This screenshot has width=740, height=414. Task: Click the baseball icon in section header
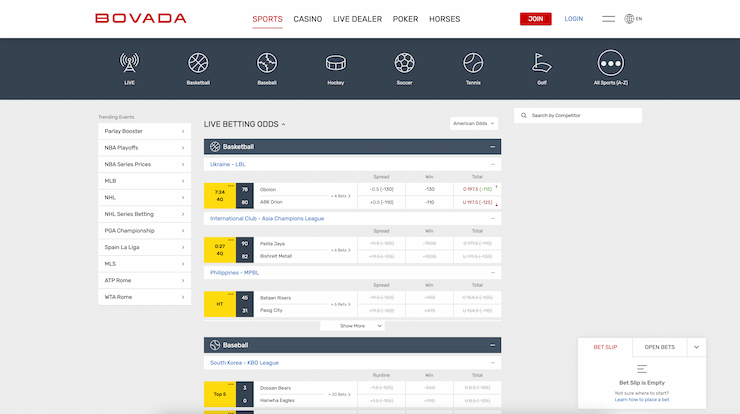215,345
